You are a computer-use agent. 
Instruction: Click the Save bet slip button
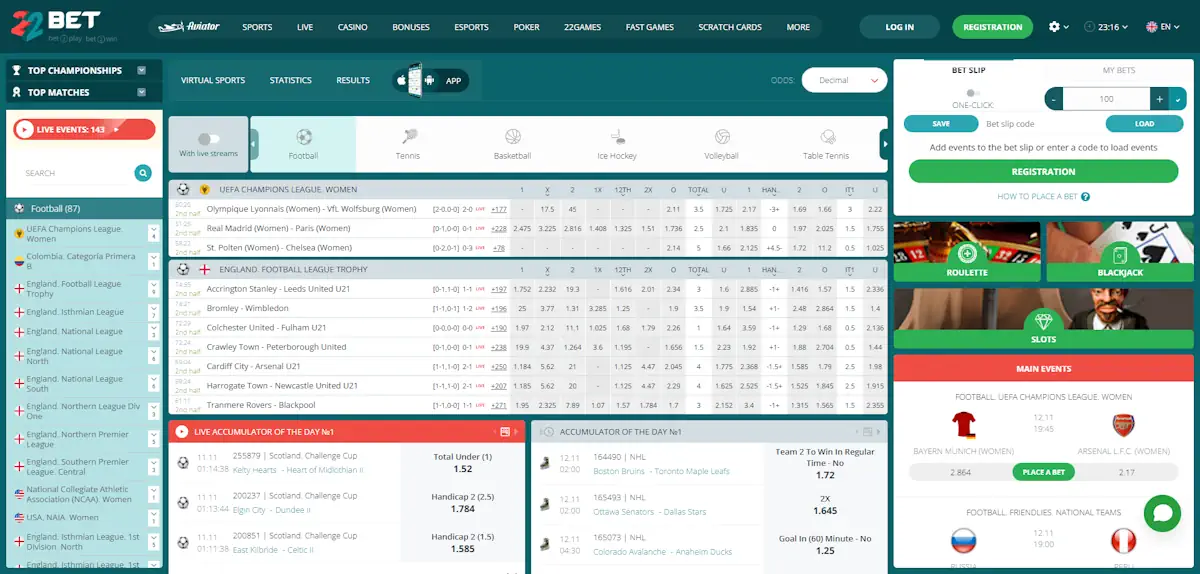[x=941, y=124]
